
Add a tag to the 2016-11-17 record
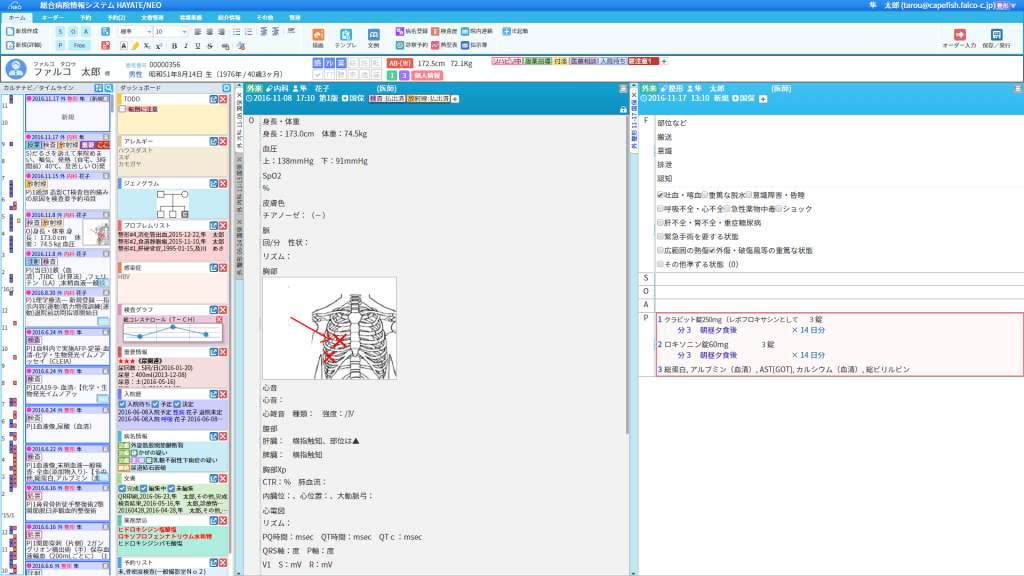pyautogui.click(x=763, y=99)
